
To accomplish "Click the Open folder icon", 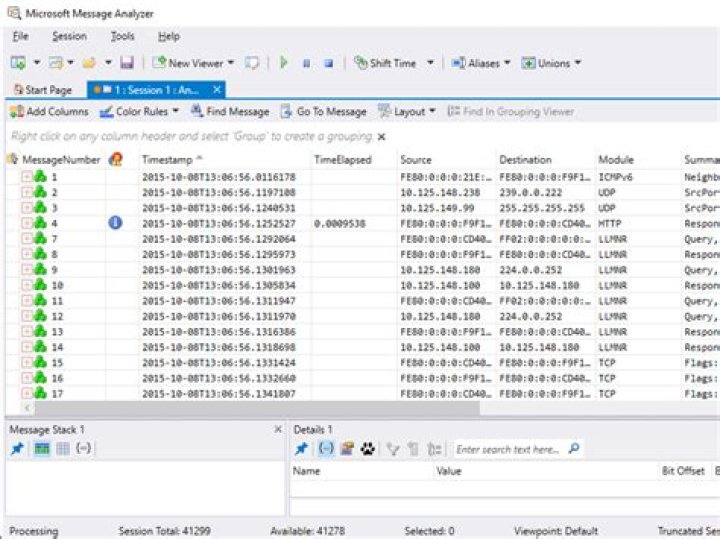I will click(89, 62).
